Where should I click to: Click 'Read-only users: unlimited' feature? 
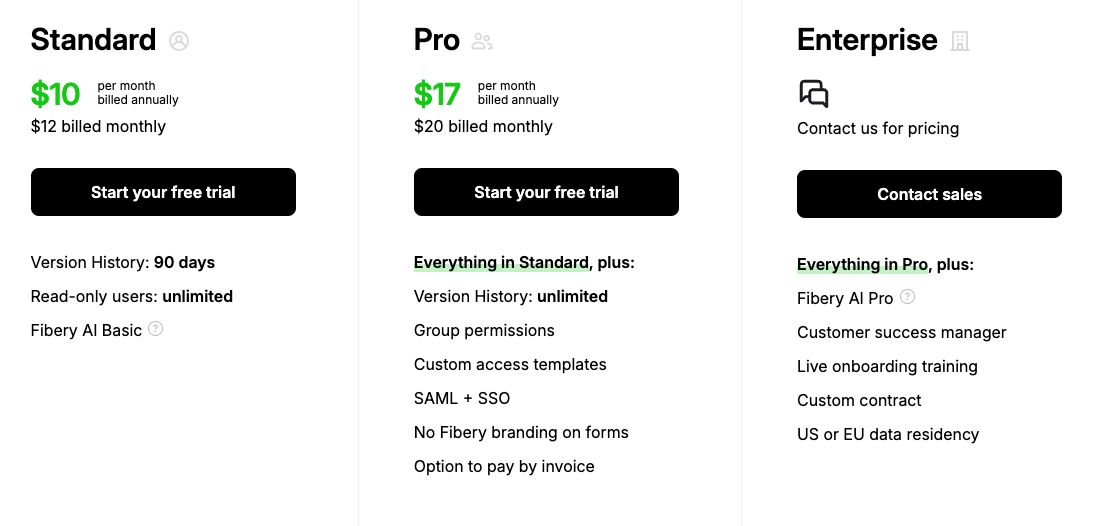click(x=132, y=296)
